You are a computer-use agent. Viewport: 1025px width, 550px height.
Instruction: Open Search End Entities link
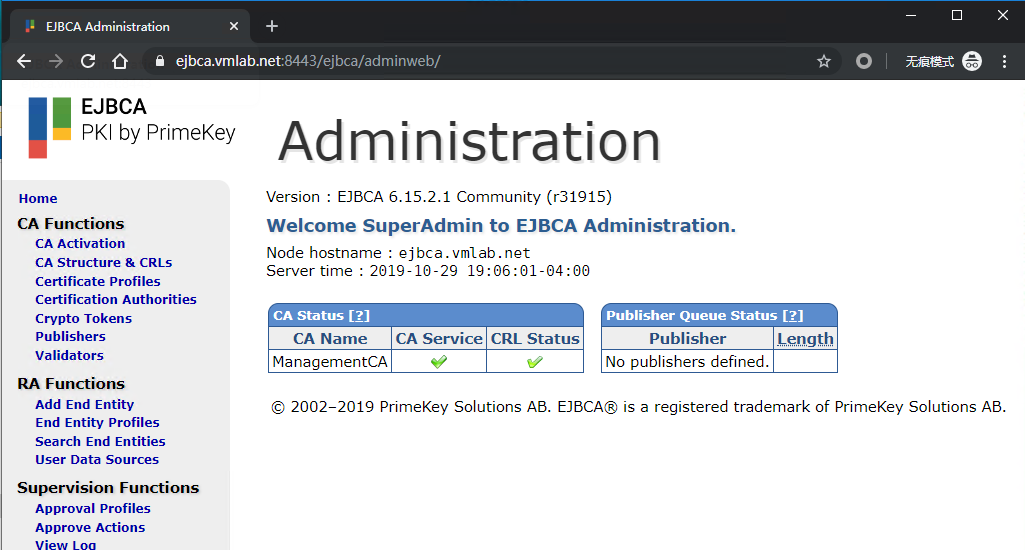click(100, 441)
